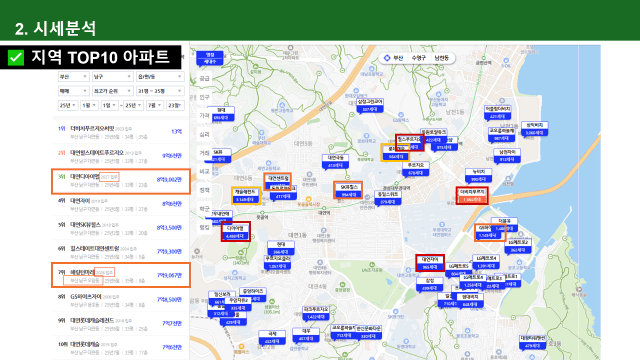Click the green checkmark icon beside the title
Screen dimensions: 640x360
pyautogui.click(x=16, y=58)
